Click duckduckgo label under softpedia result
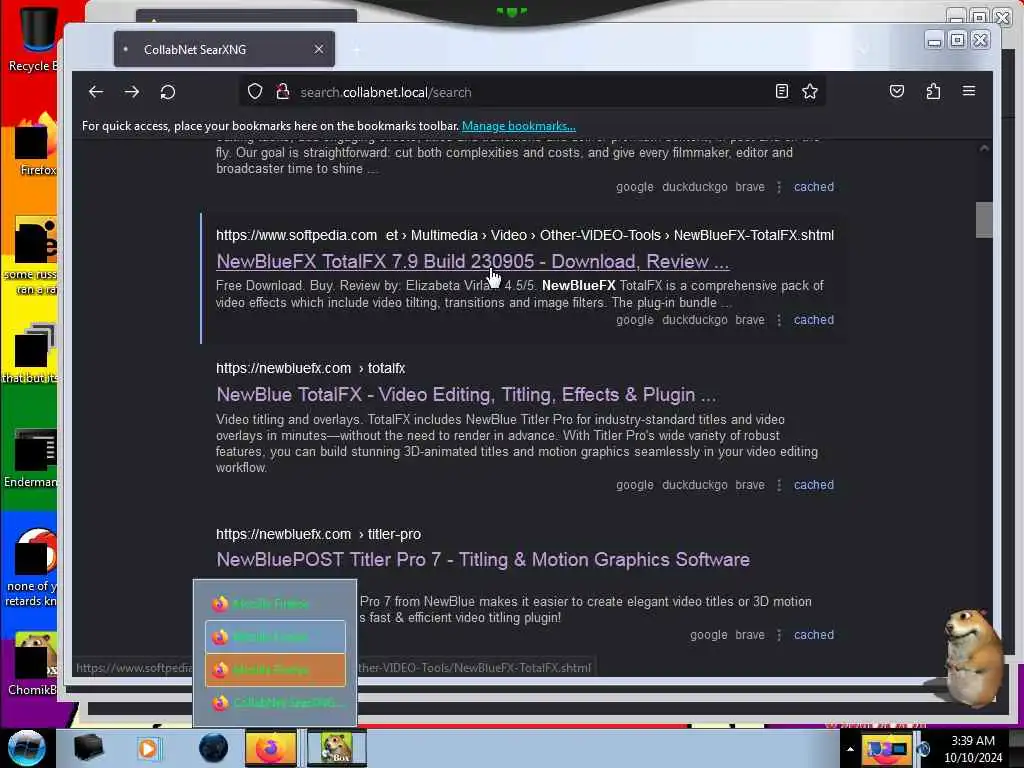The height and width of the screenshot is (768, 1024). tap(694, 320)
